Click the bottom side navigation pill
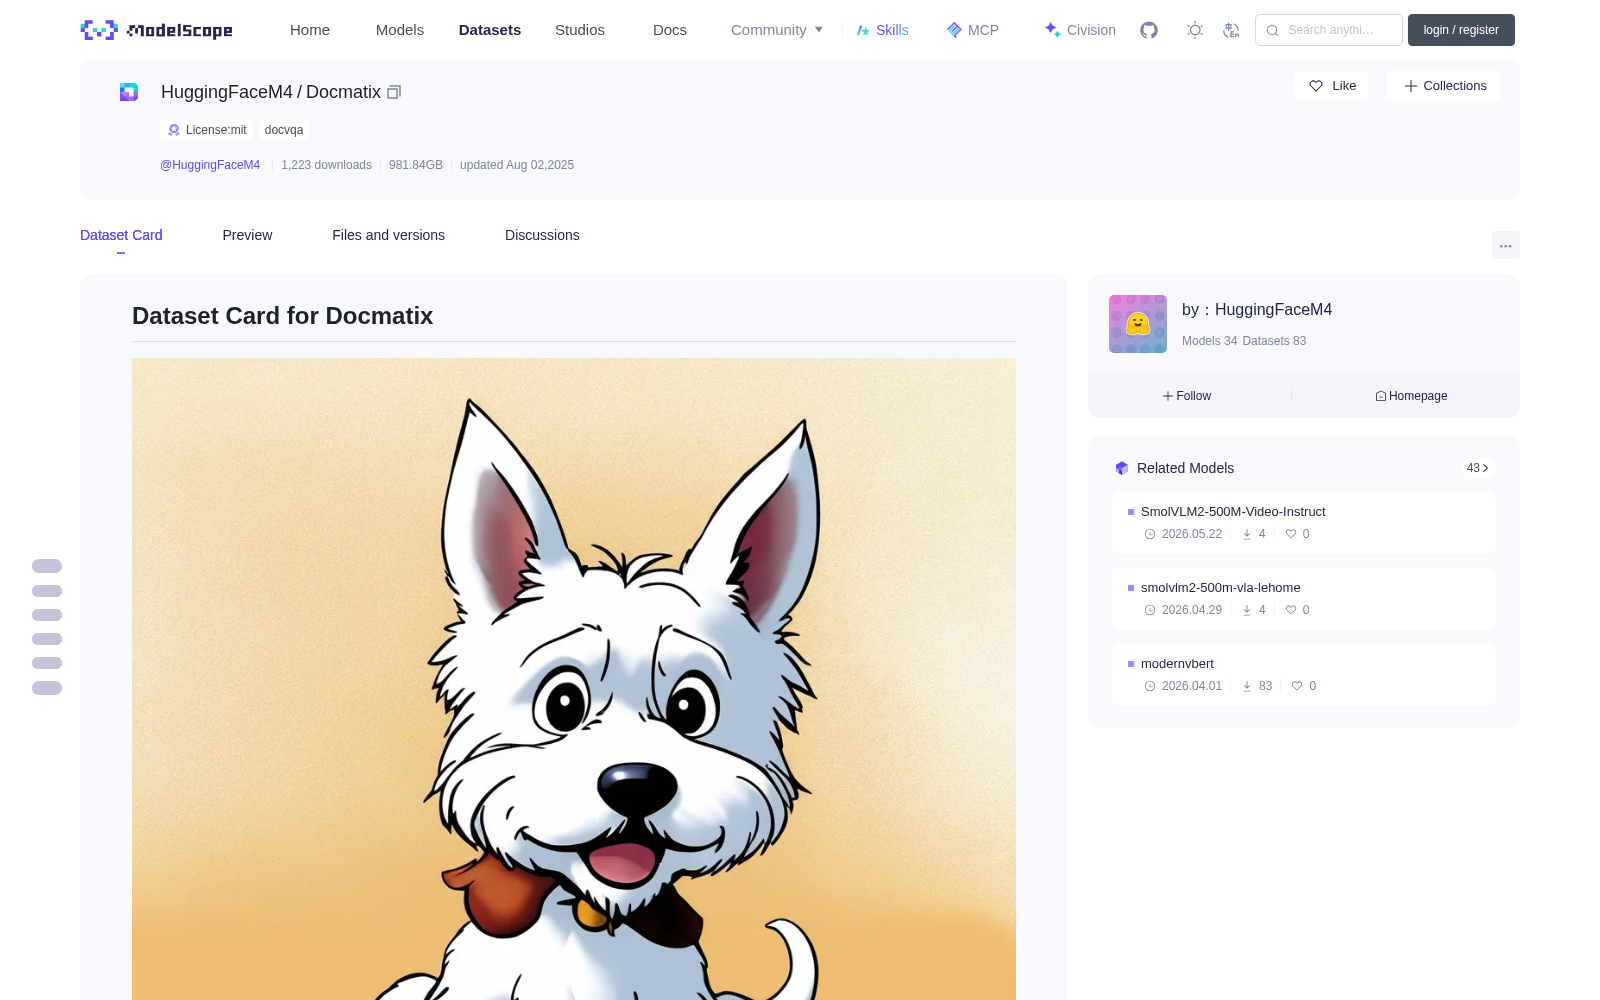The height and width of the screenshot is (1000, 1600). pyautogui.click(x=47, y=688)
